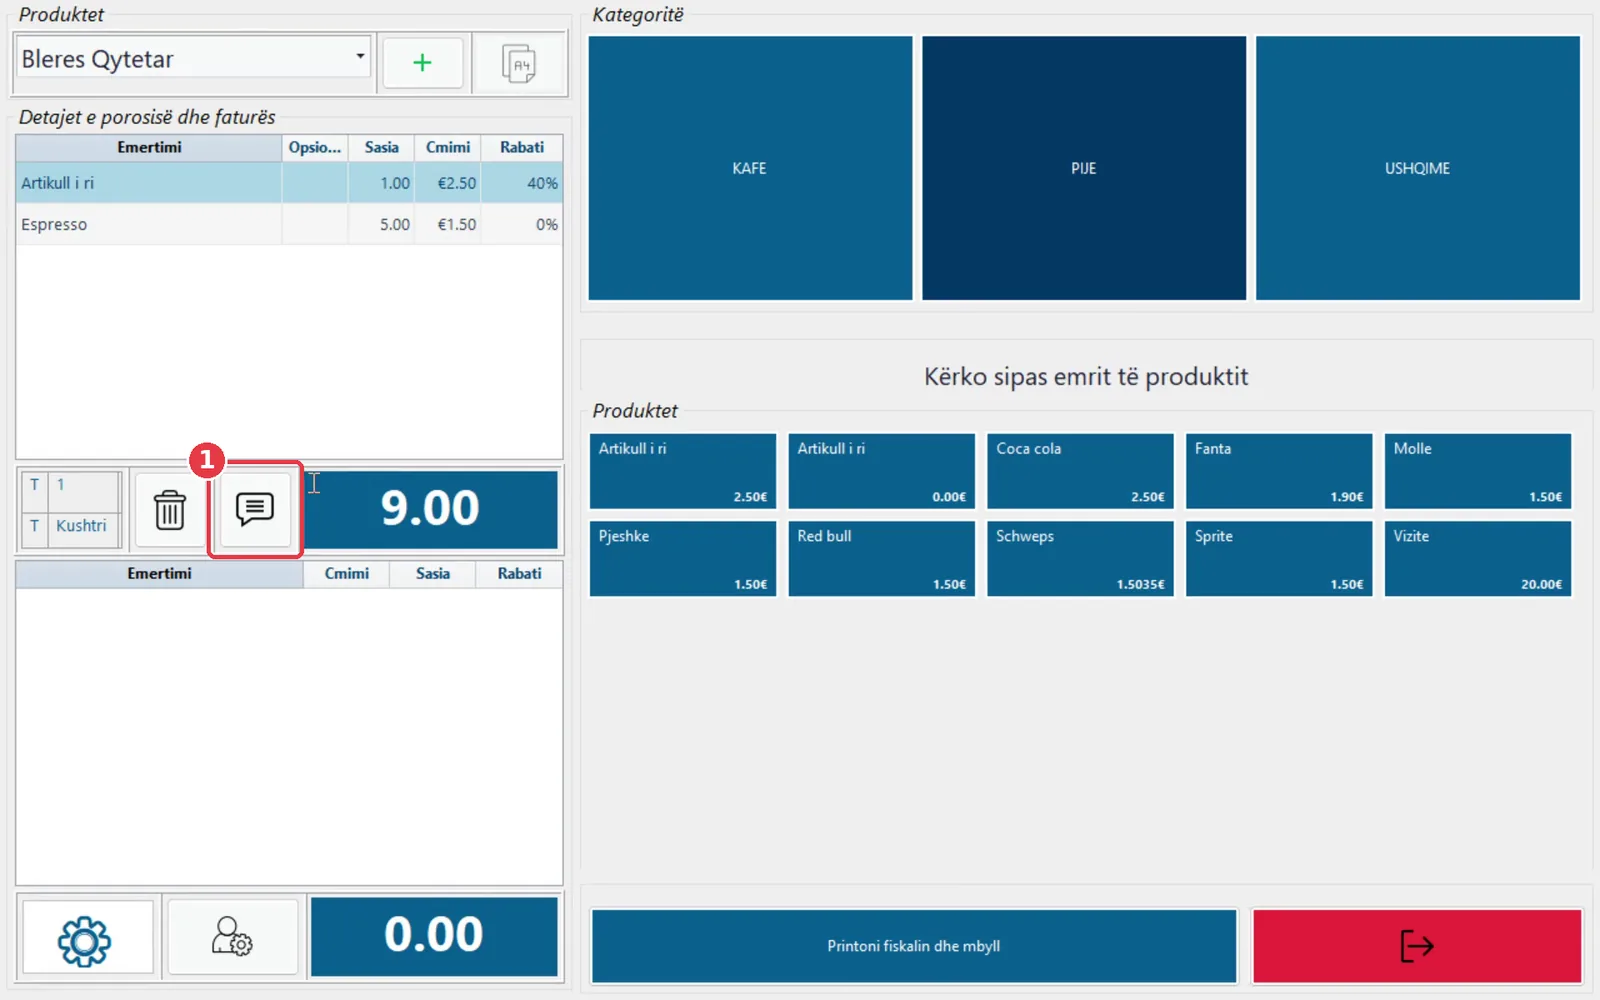Click the 0.00 total display
Image resolution: width=1600 pixels, height=1000 pixels.
(434, 936)
